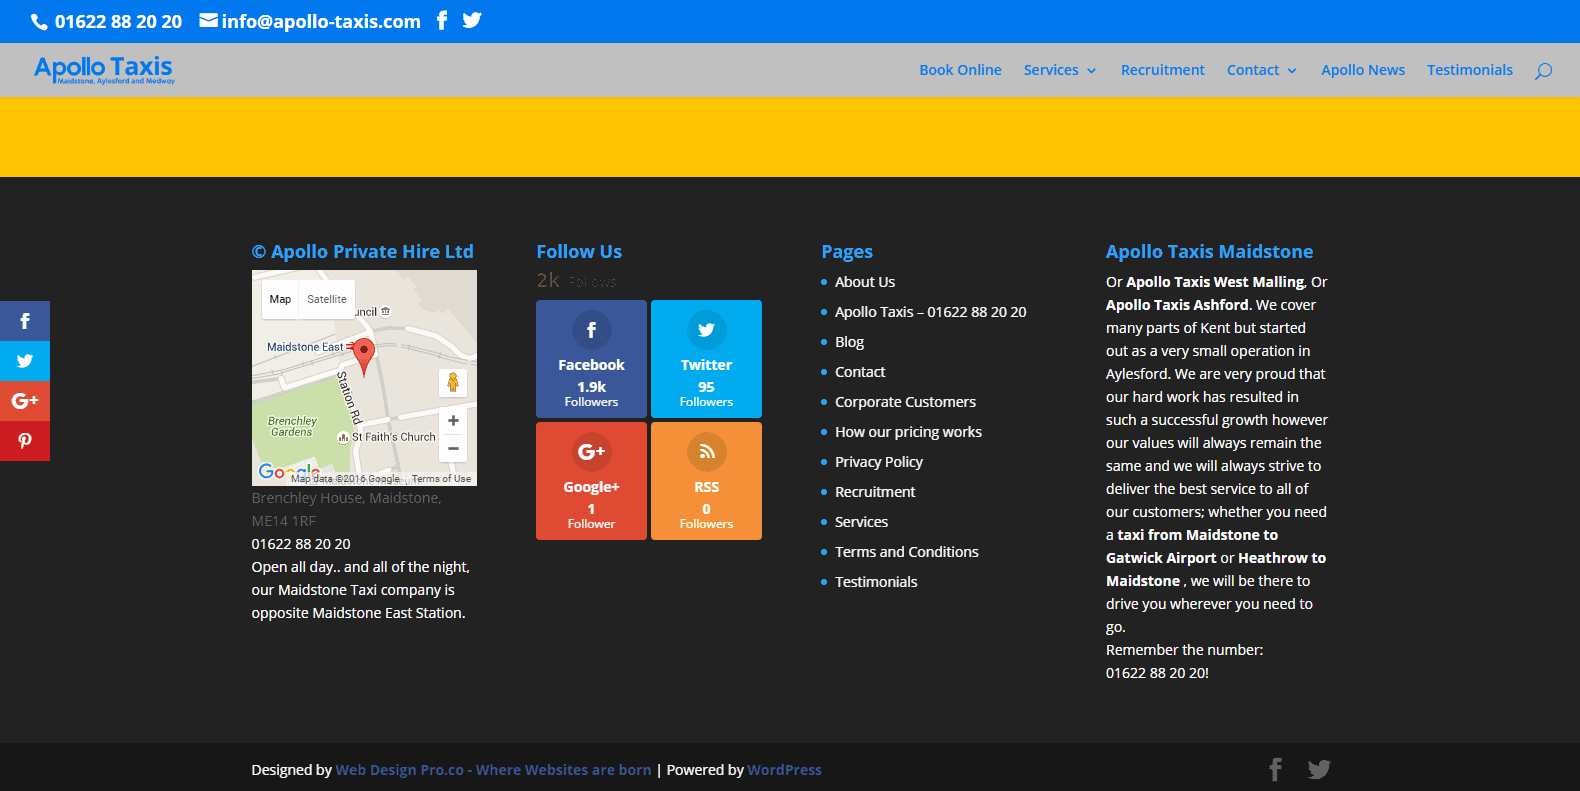Click the embedded Google map area
The width and height of the screenshot is (1580, 791).
[364, 378]
